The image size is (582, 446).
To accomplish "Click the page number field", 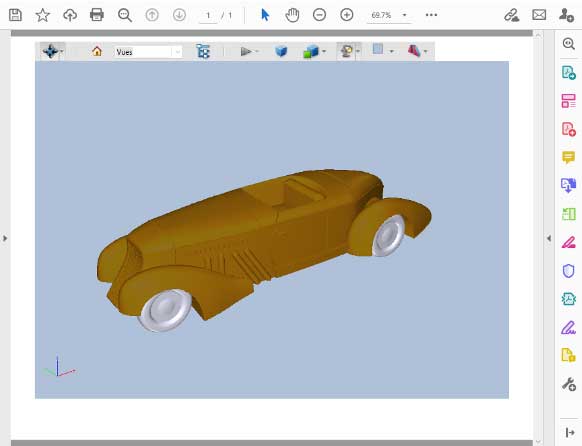I will [208, 16].
